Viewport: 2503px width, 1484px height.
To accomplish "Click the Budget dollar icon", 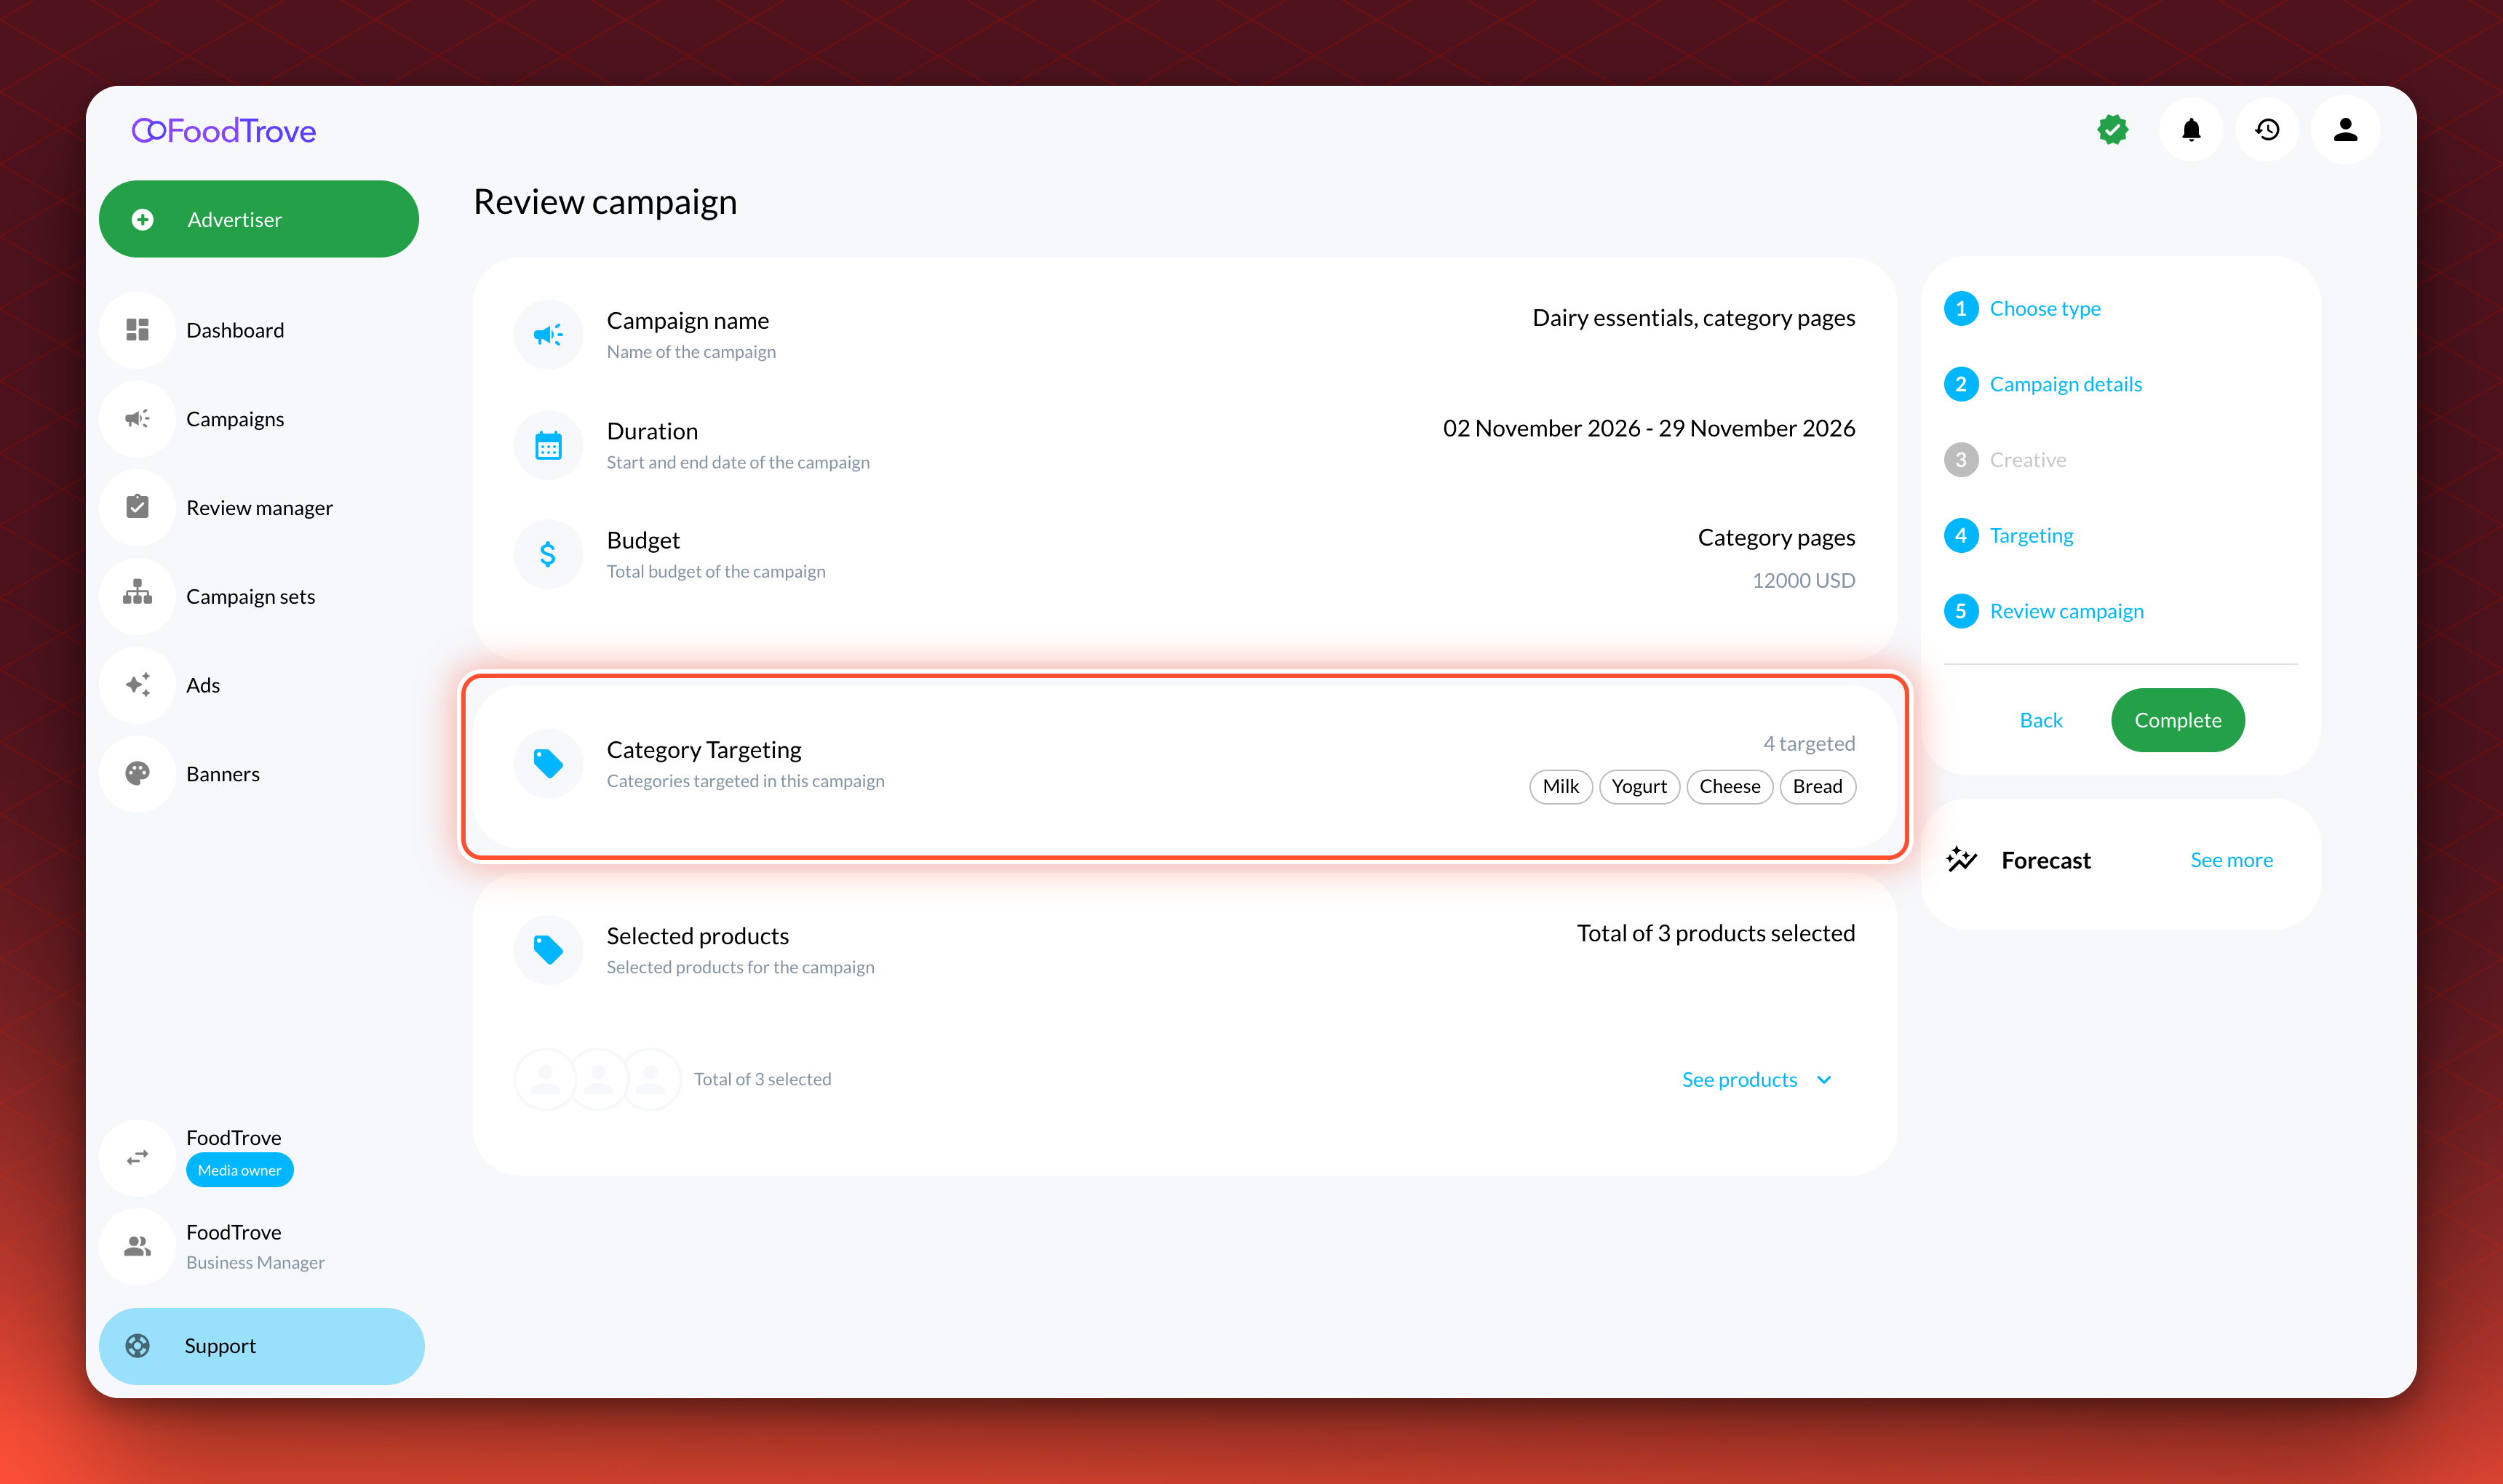I will tap(548, 555).
